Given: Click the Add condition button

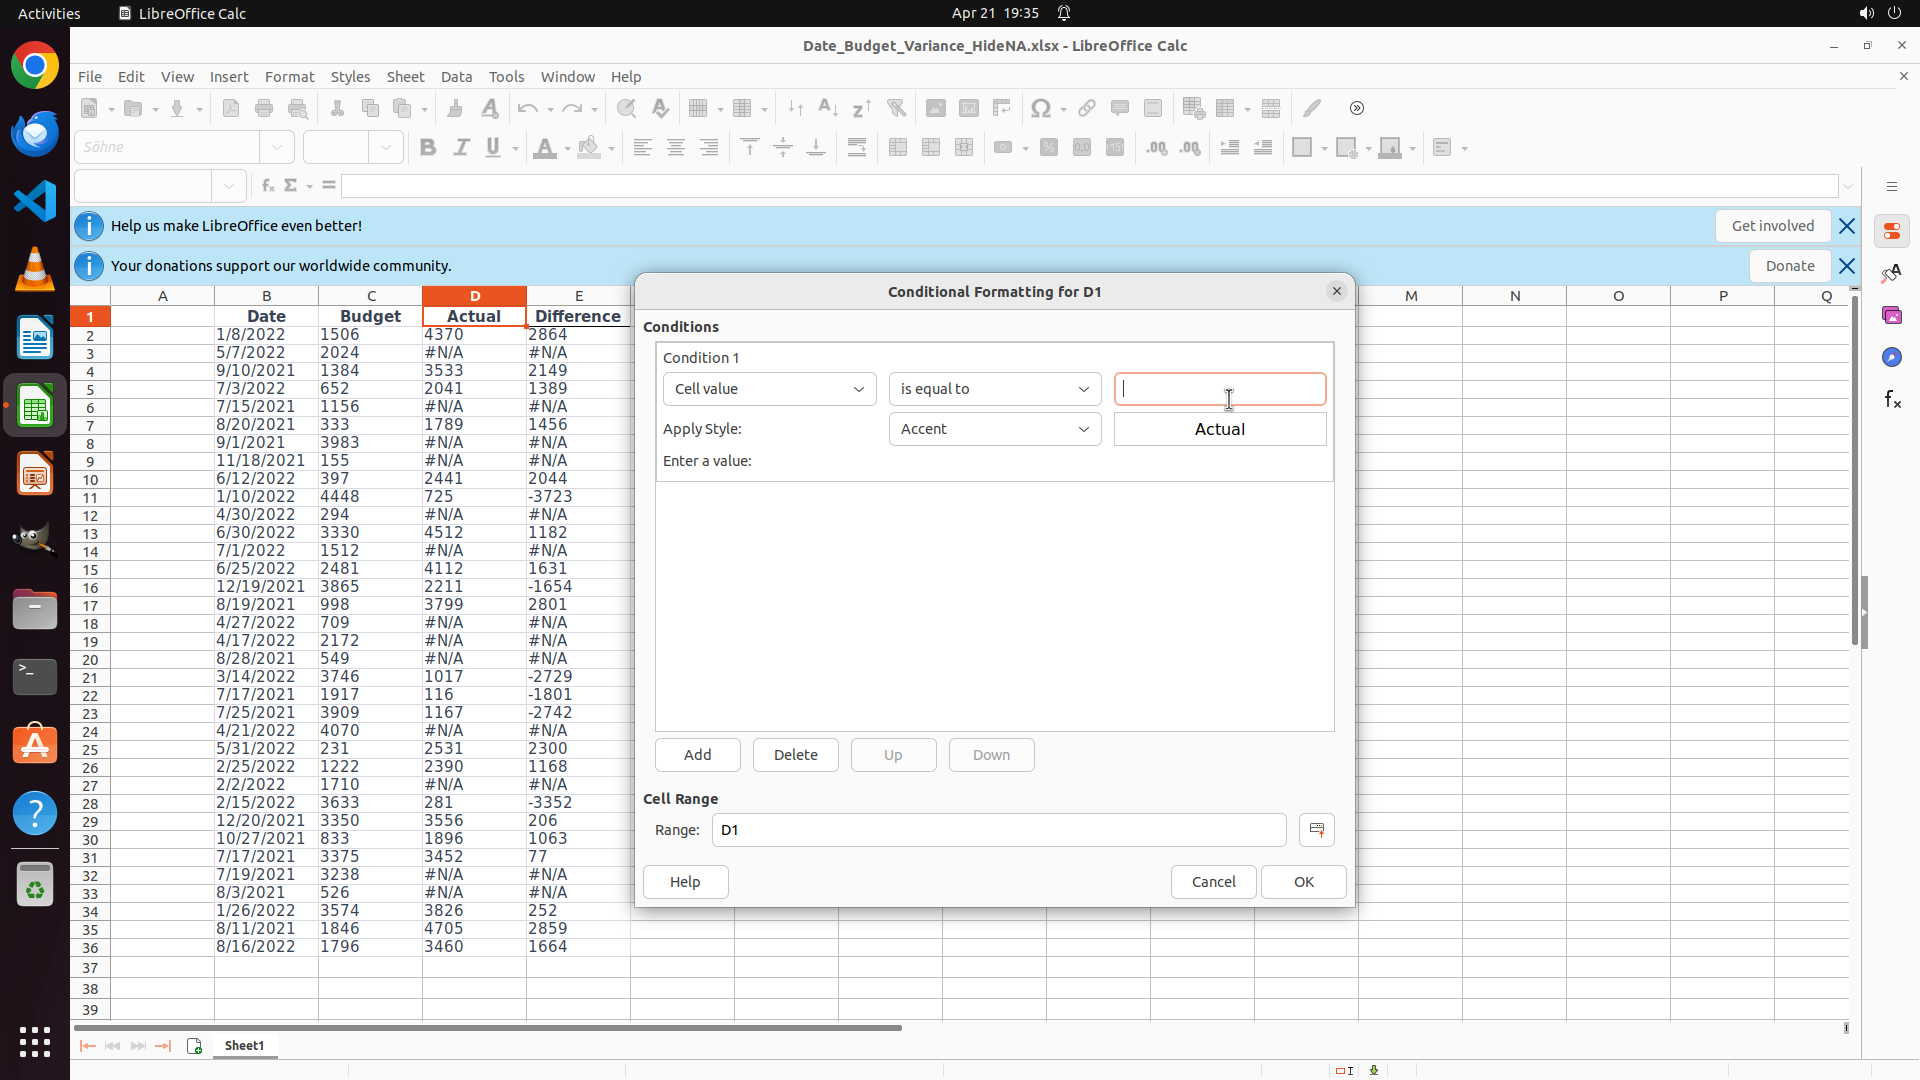Looking at the screenshot, I should [x=697, y=755].
